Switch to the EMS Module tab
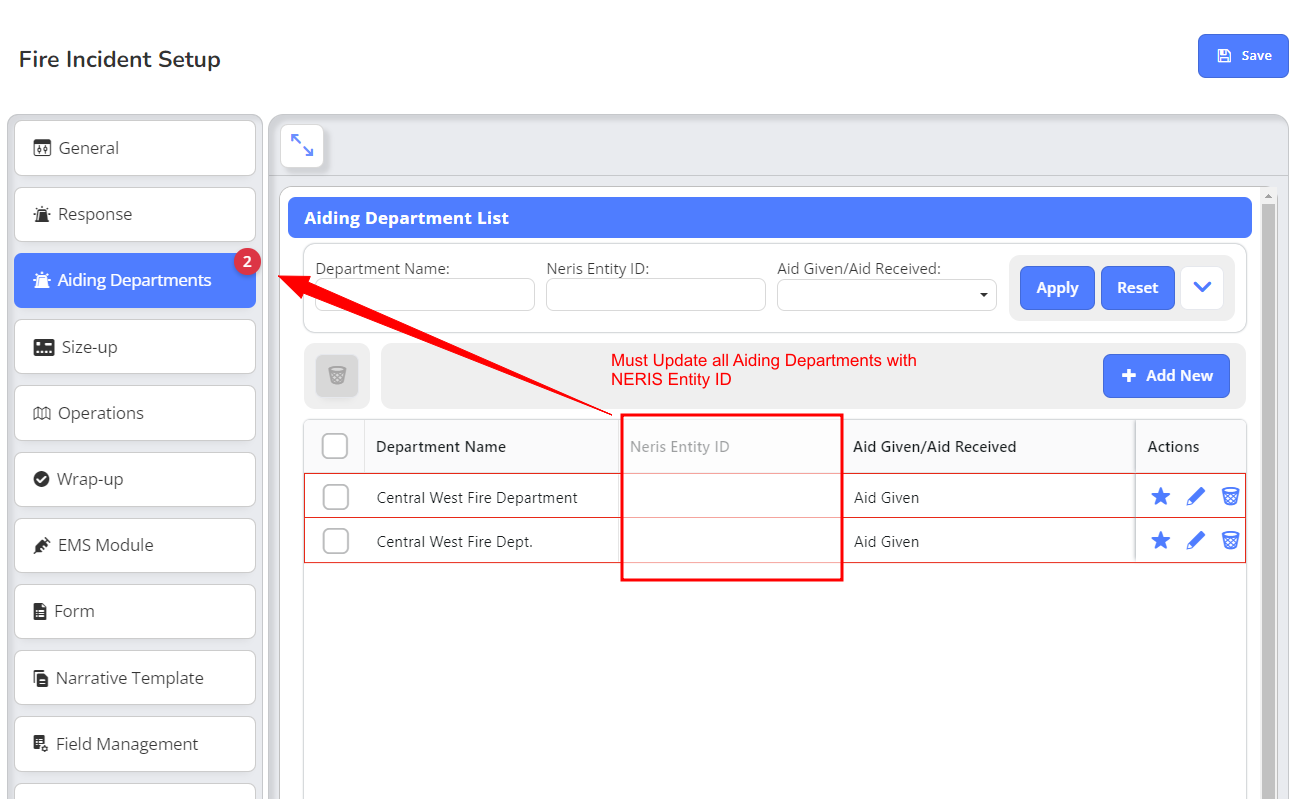The image size is (1300, 799). pos(135,545)
